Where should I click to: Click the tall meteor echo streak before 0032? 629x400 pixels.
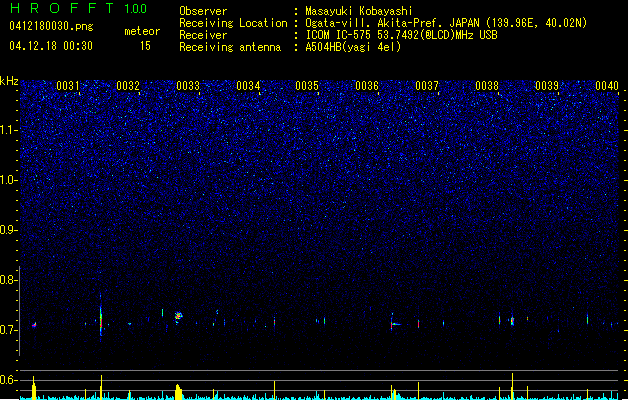pos(101,319)
